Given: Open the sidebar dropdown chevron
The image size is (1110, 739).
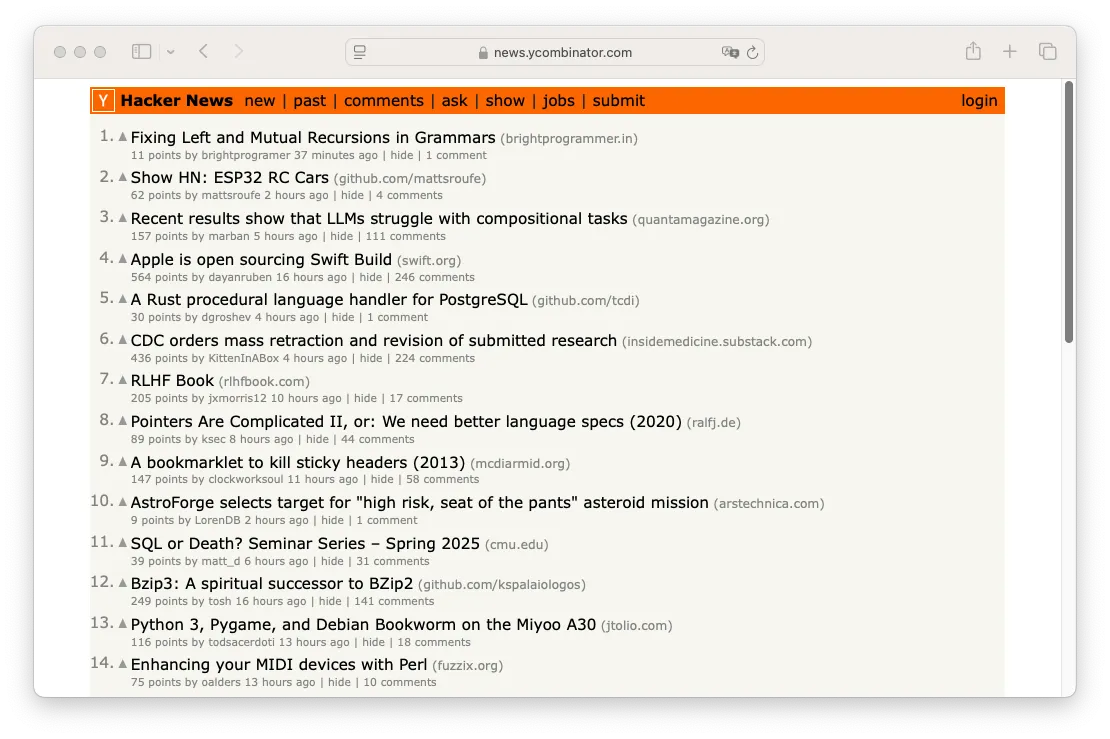Looking at the screenshot, I should (x=171, y=52).
